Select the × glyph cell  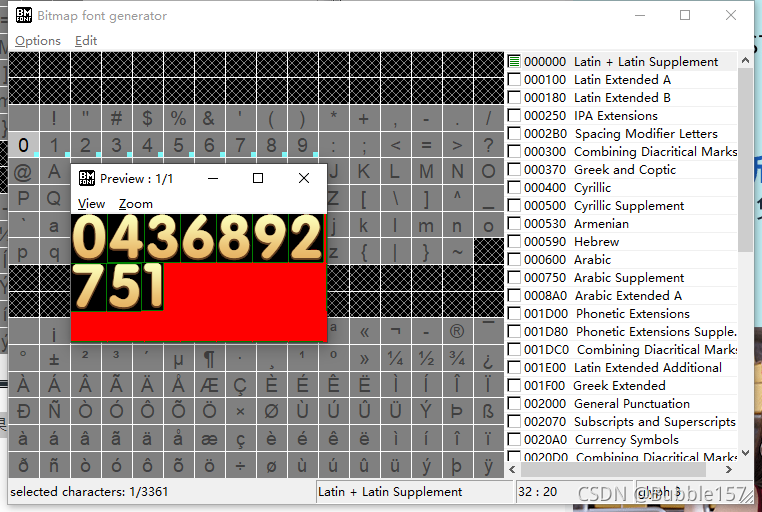tap(240, 412)
